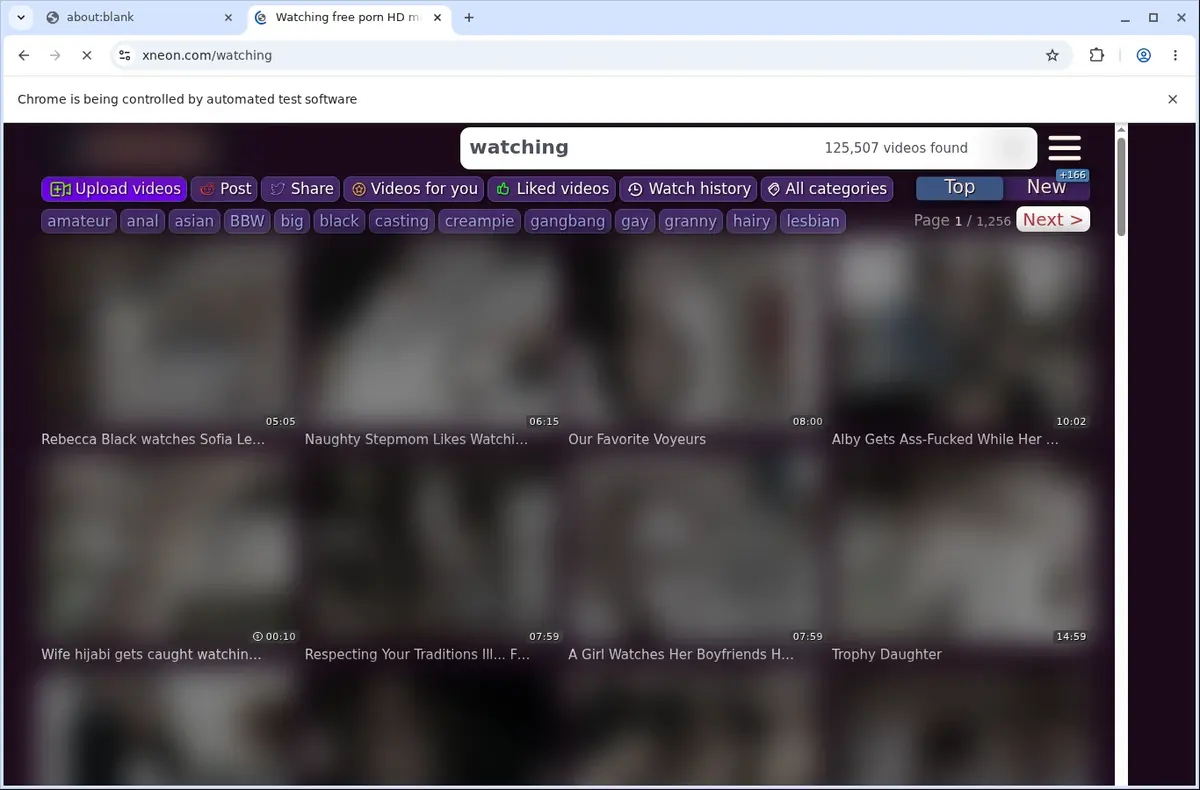Screen dimensions: 1200x790
Task: Minimize the Chrome window
Action: 1124,17
